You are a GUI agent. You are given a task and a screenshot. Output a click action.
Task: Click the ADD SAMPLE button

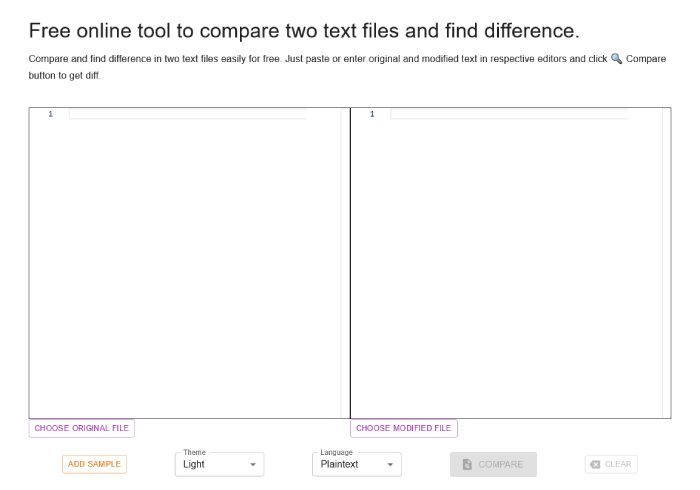[94, 464]
